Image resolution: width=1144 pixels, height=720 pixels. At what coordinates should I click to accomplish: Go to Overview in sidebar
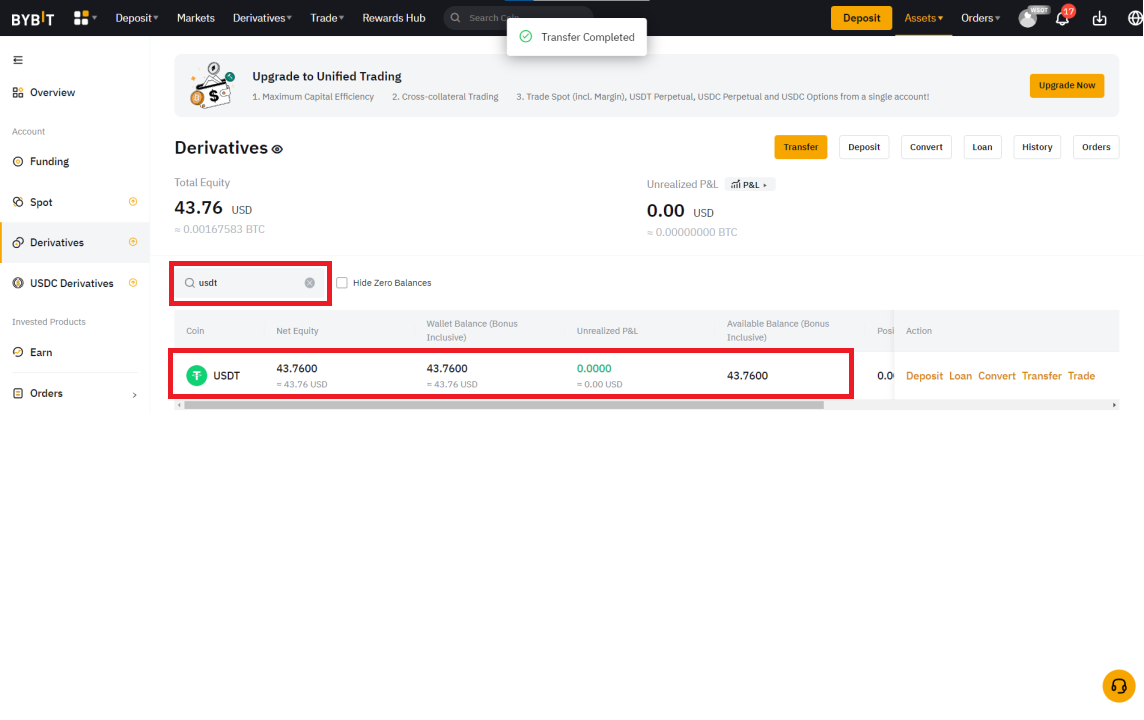tap(53, 93)
